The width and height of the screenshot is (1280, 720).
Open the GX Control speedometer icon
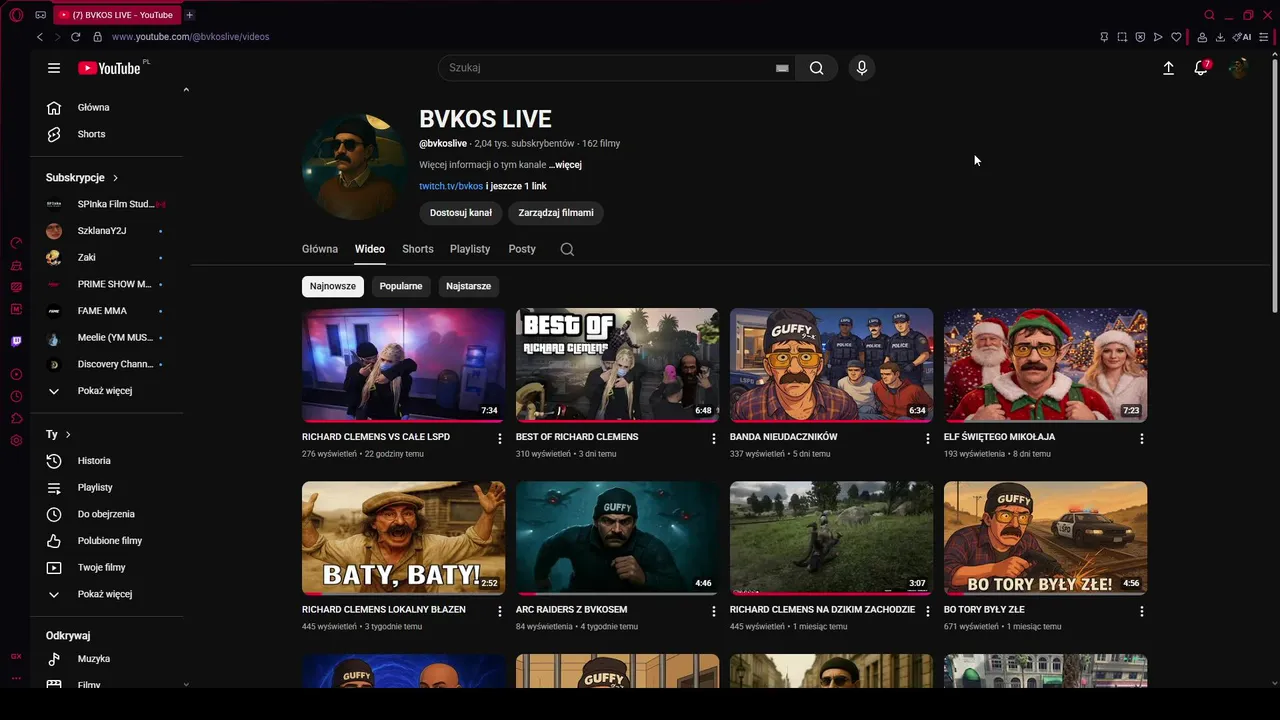click(16, 243)
